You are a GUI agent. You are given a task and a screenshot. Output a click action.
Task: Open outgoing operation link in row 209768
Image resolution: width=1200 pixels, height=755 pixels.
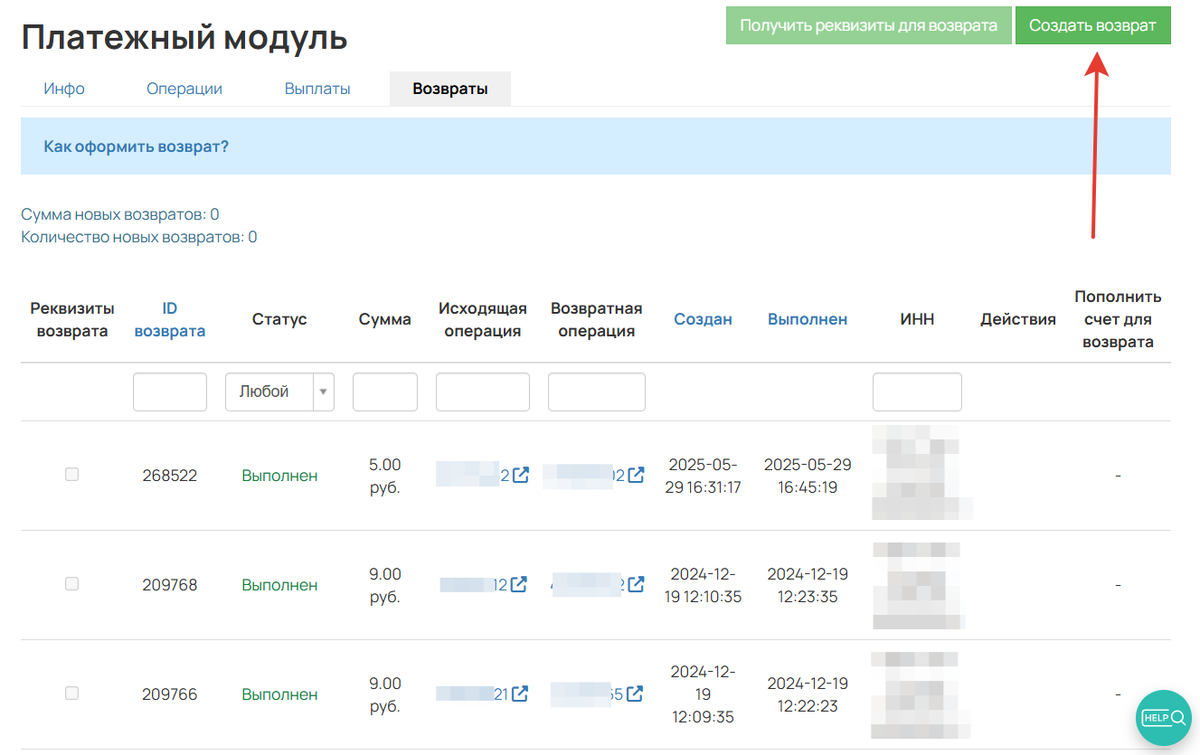tap(519, 585)
